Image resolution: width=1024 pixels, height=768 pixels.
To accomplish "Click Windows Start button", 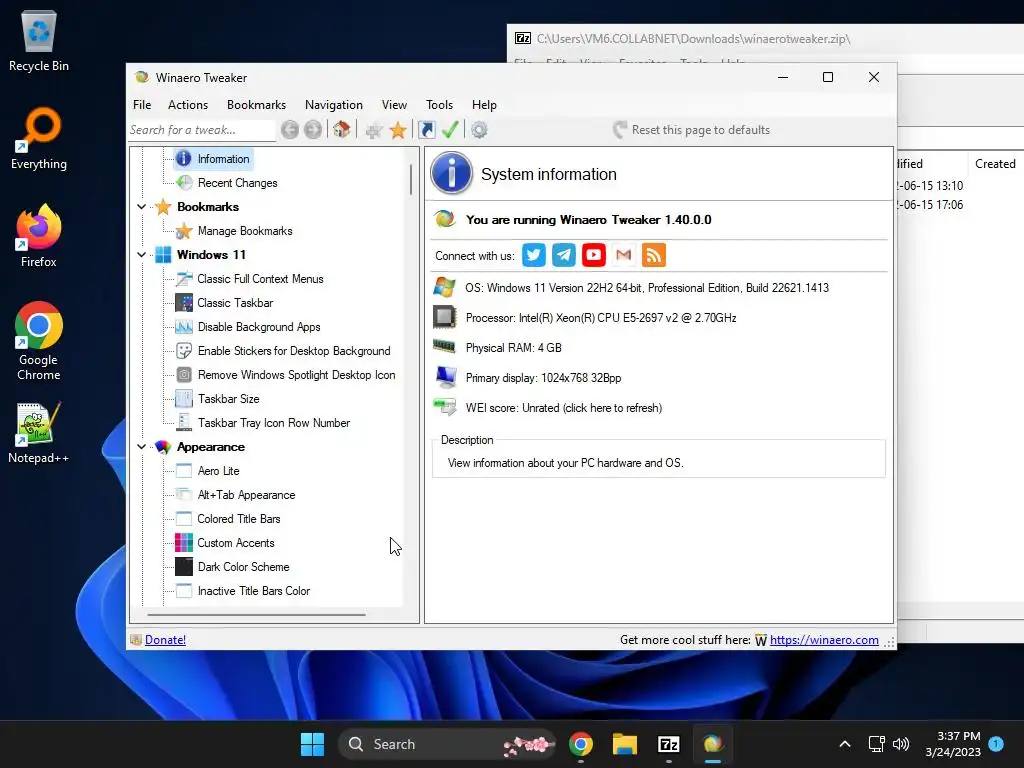I will [312, 744].
